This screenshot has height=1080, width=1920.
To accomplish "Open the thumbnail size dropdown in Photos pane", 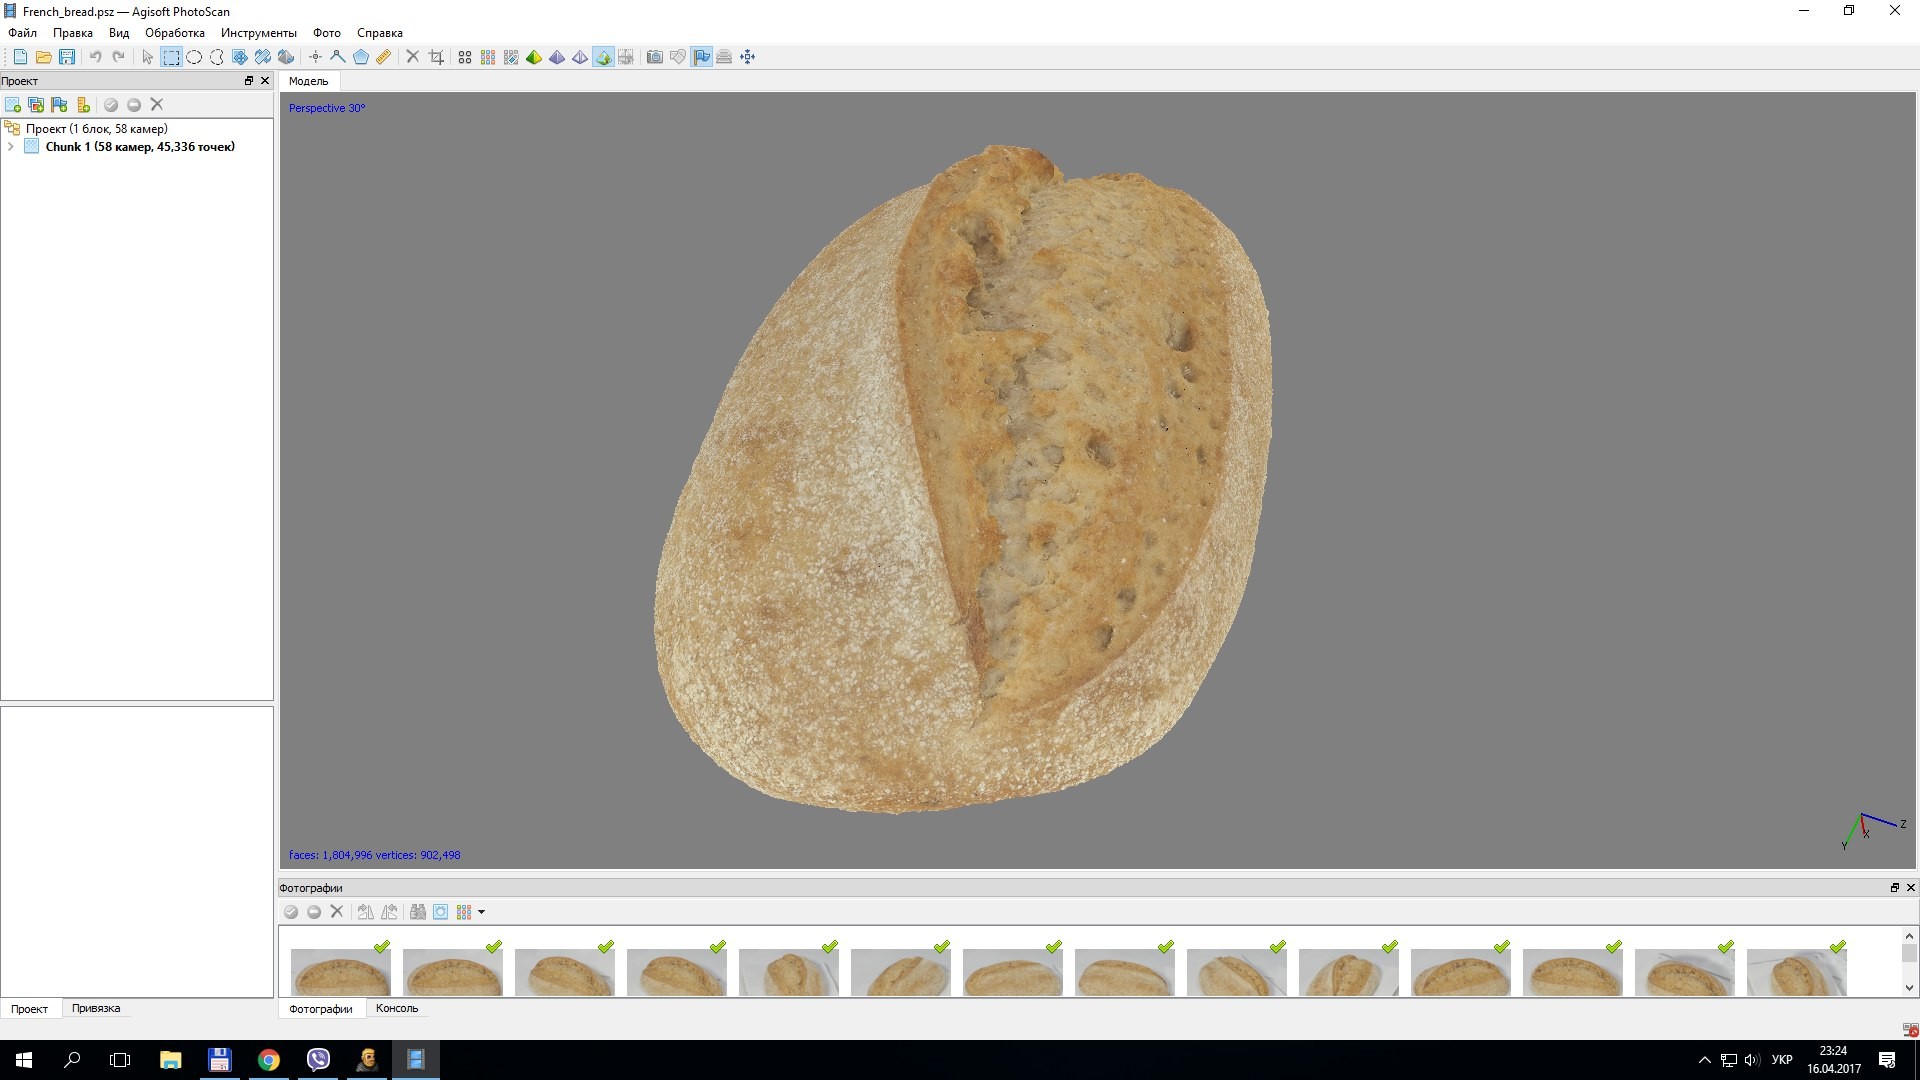I will coord(482,912).
